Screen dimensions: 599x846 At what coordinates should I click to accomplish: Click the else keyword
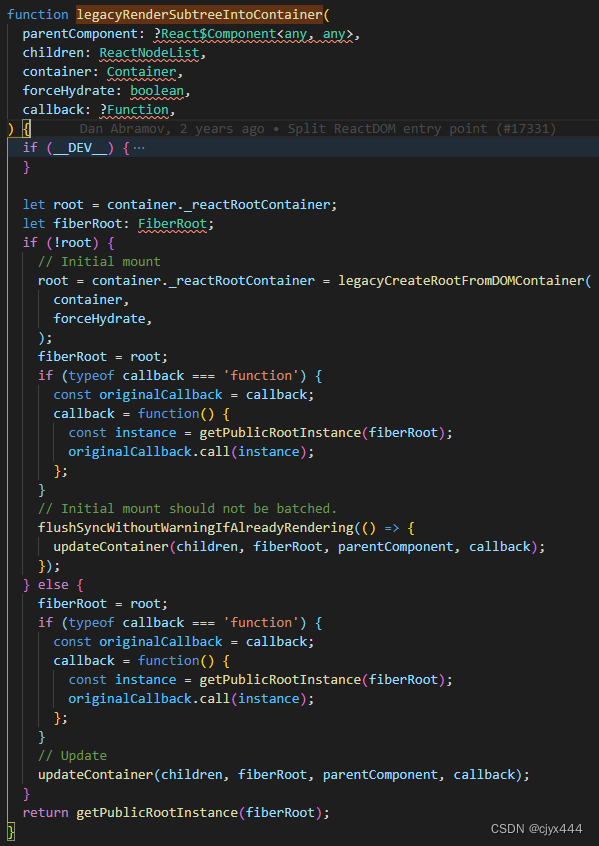click(x=53, y=585)
